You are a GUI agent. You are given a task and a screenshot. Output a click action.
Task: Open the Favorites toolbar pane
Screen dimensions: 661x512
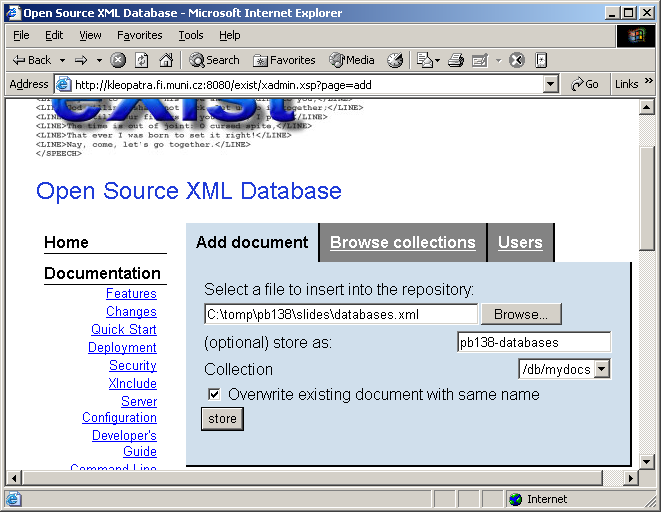(284, 60)
